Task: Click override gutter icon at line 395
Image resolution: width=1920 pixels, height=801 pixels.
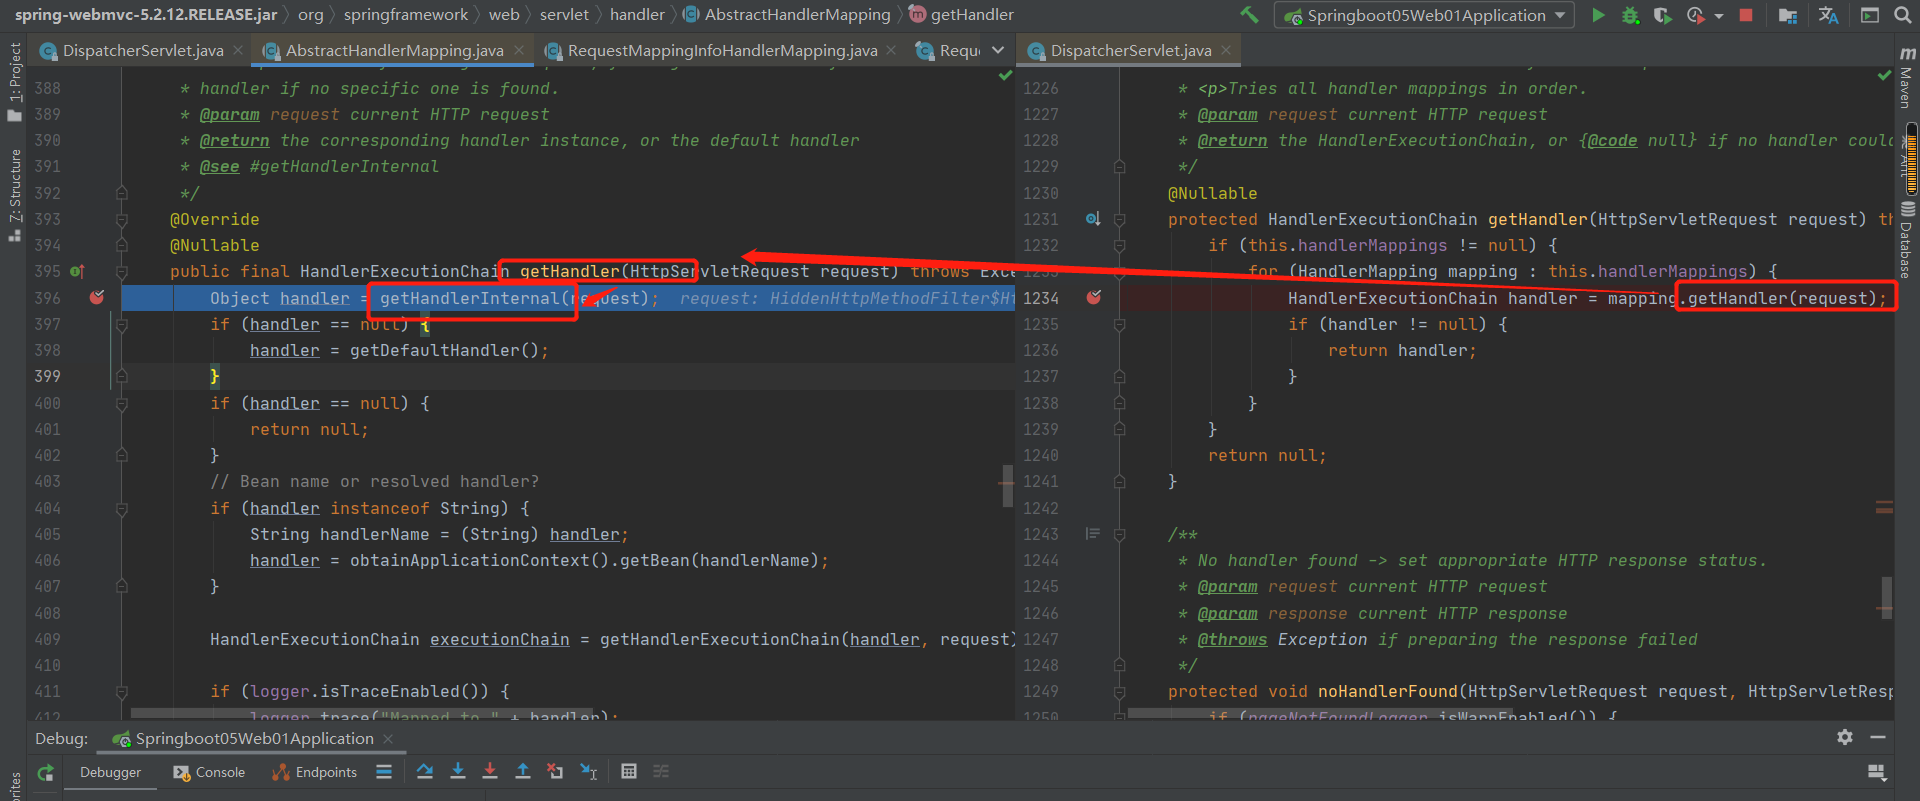Action: point(77,271)
